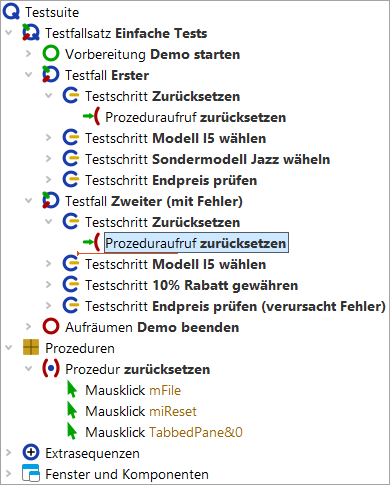
Task: Click the green Vorbereitung circle icon
Action: (x=51, y=54)
